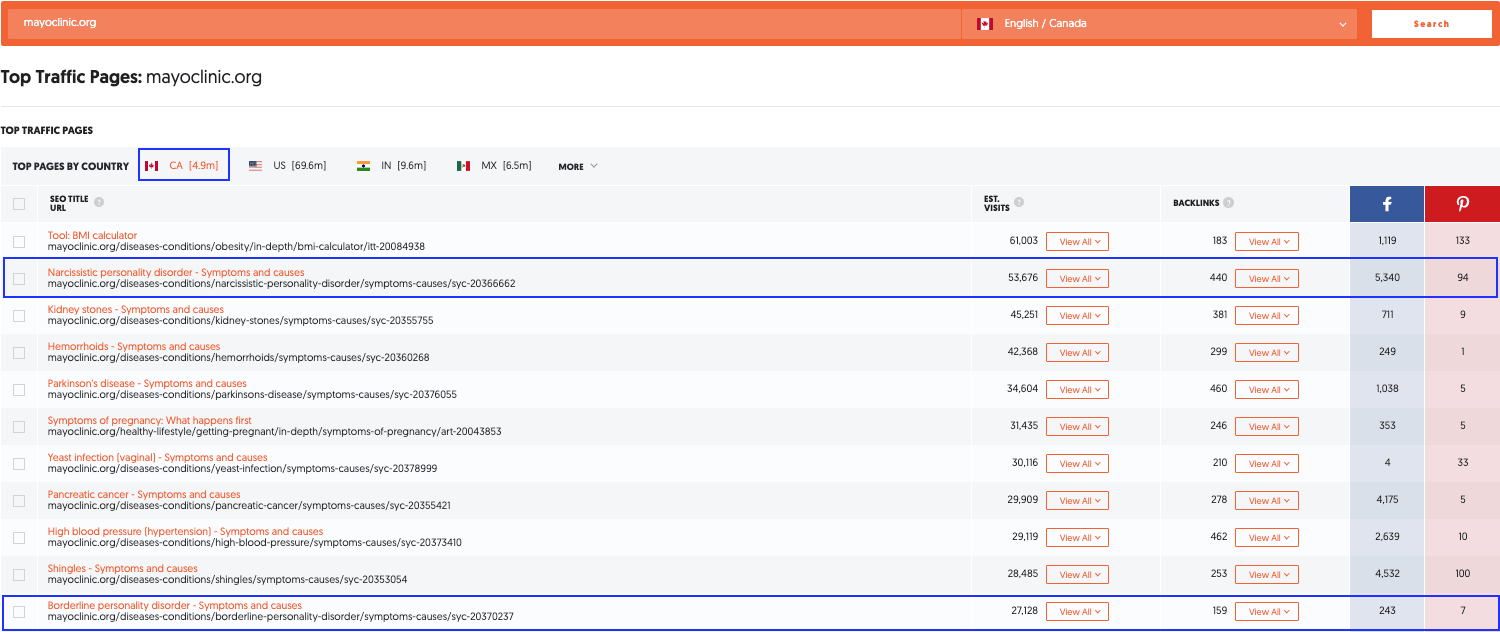Click Facebook count 4,175 for Pancreatic cancer
Image resolution: width=1500 pixels, height=632 pixels.
[x=1387, y=500]
